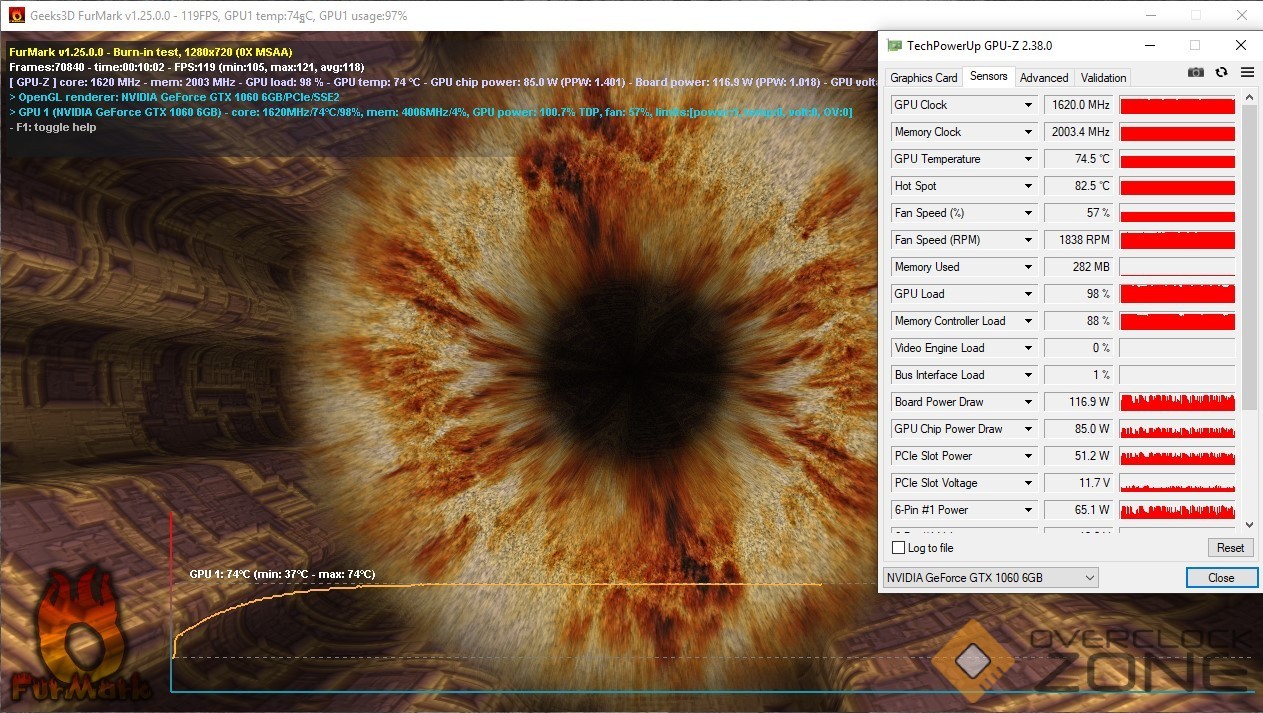1263x713 pixels.
Task: Minimize the GPU-Z window
Action: pyautogui.click(x=1148, y=45)
